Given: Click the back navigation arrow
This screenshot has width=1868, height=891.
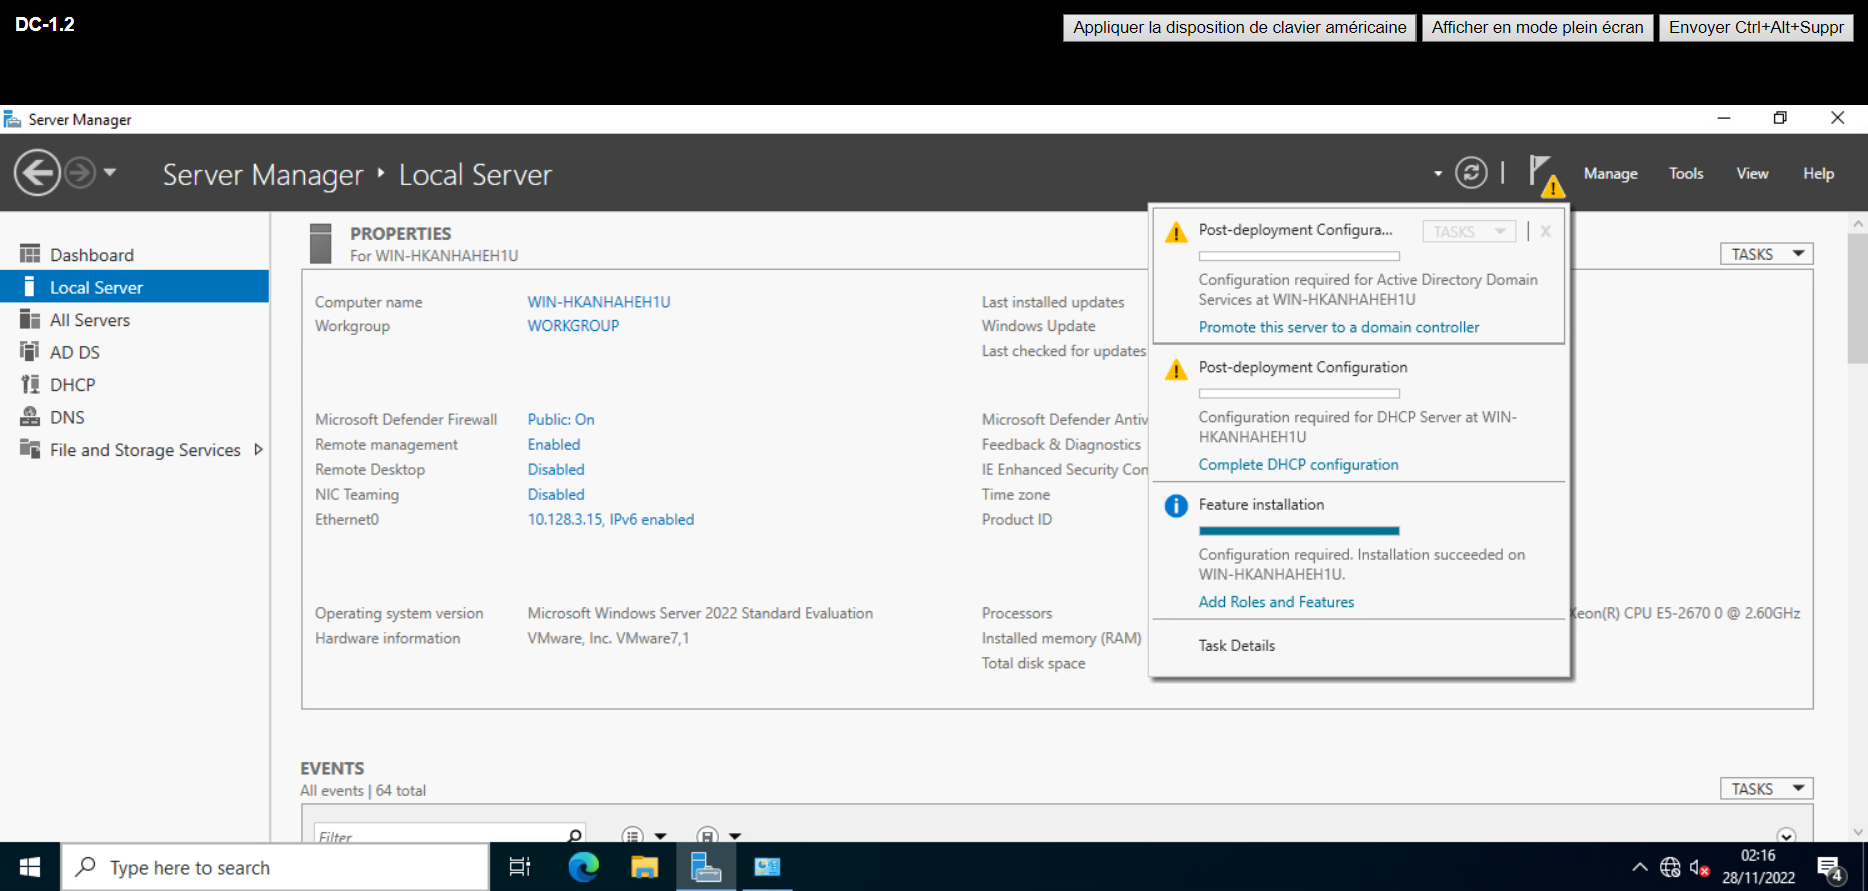Looking at the screenshot, I should 37,173.
